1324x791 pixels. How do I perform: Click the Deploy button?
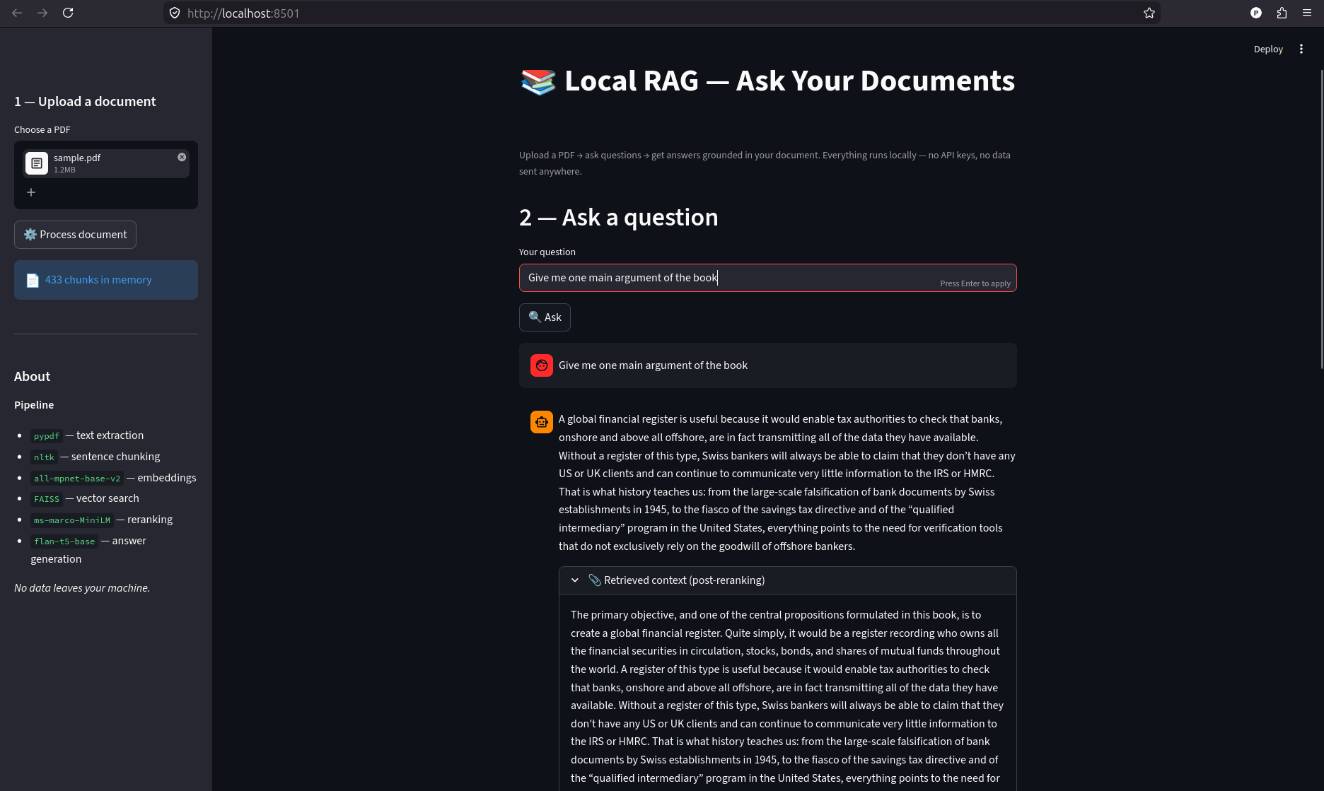(1268, 49)
